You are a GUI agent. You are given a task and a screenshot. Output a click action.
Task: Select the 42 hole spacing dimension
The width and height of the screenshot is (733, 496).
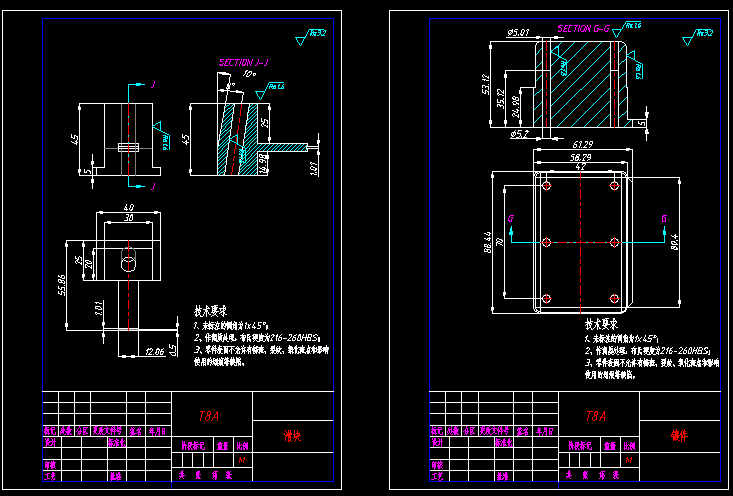(x=581, y=166)
